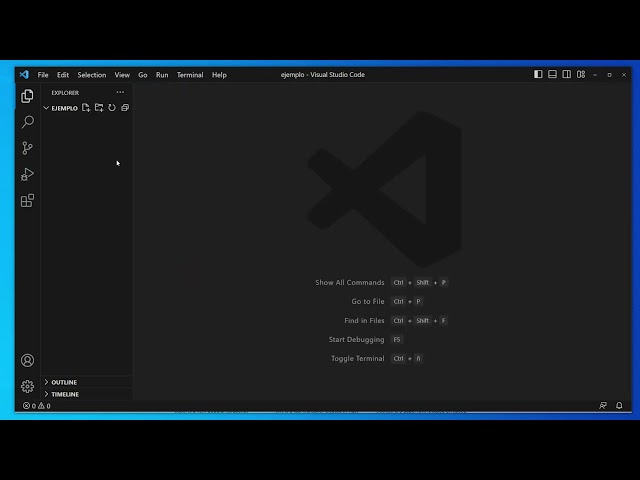Open the Terminal menu

coord(190,75)
